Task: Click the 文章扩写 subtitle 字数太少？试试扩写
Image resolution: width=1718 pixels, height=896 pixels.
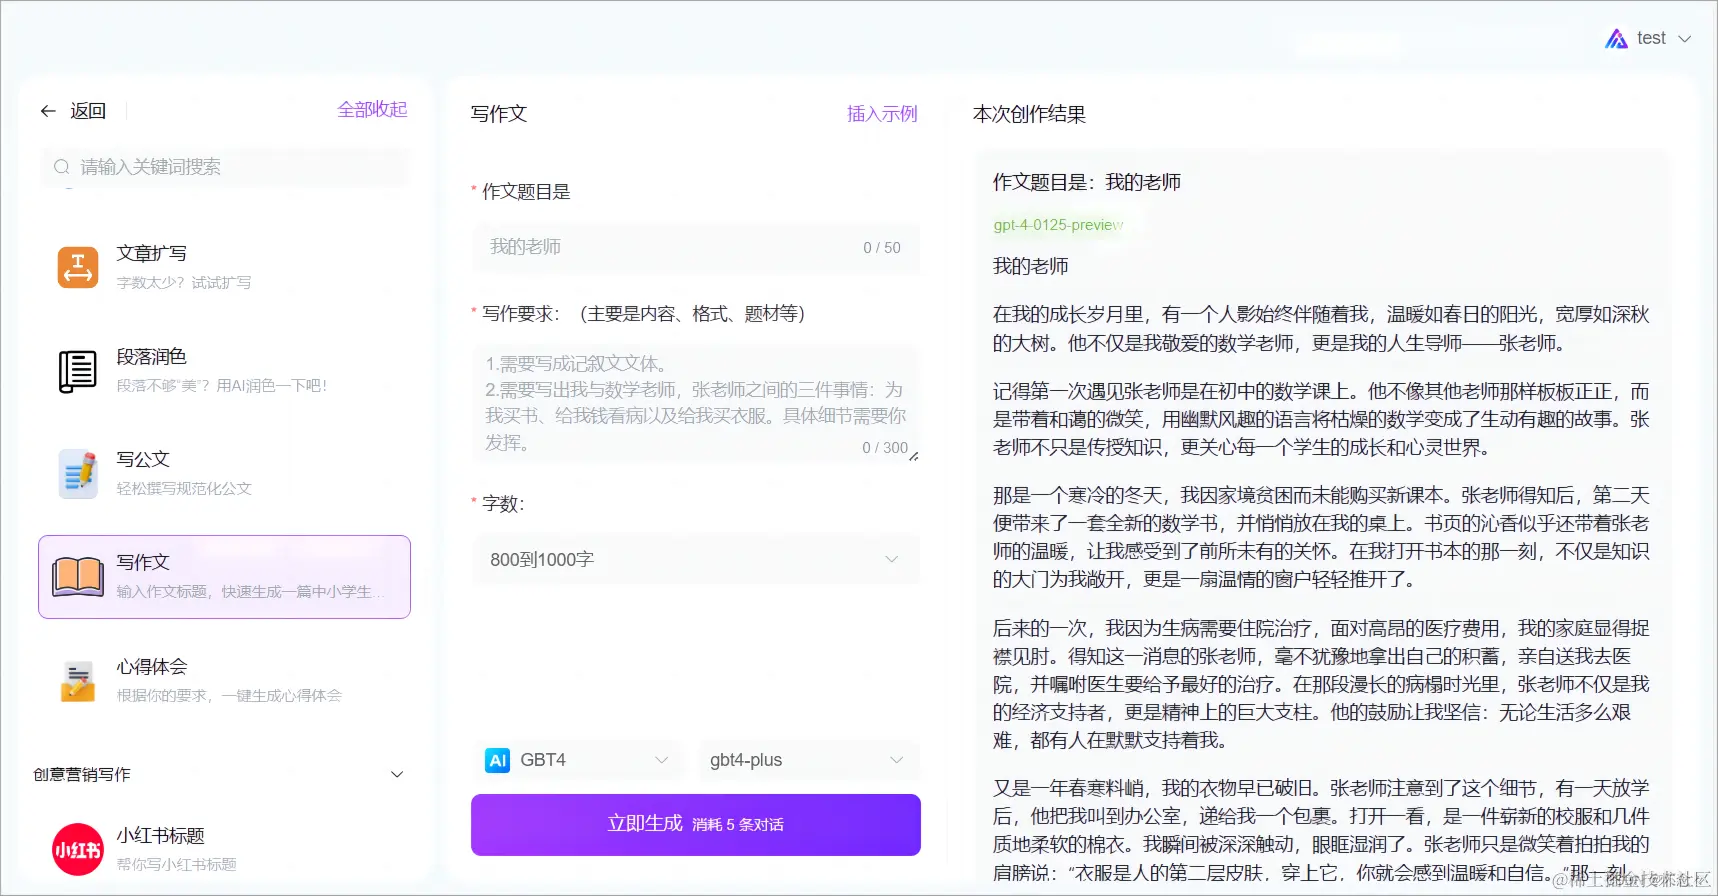Action: pyautogui.click(x=184, y=283)
